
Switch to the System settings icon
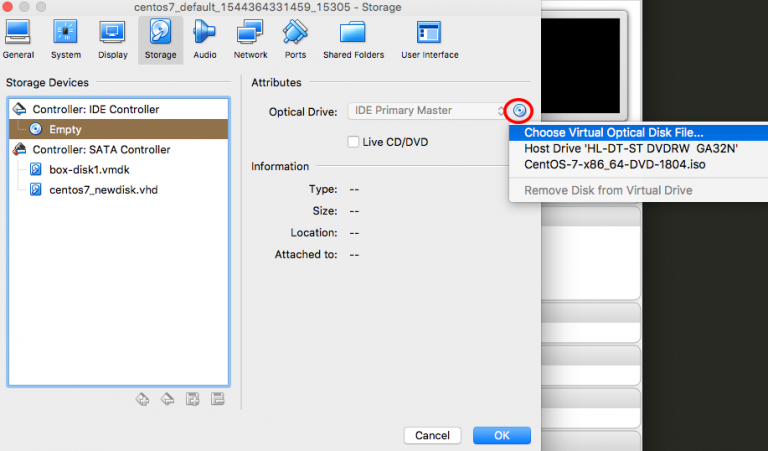tap(66, 38)
